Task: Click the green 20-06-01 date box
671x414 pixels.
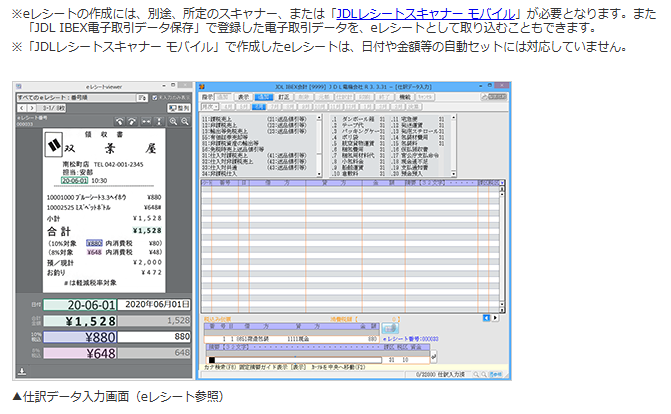Action: [x=80, y=305]
